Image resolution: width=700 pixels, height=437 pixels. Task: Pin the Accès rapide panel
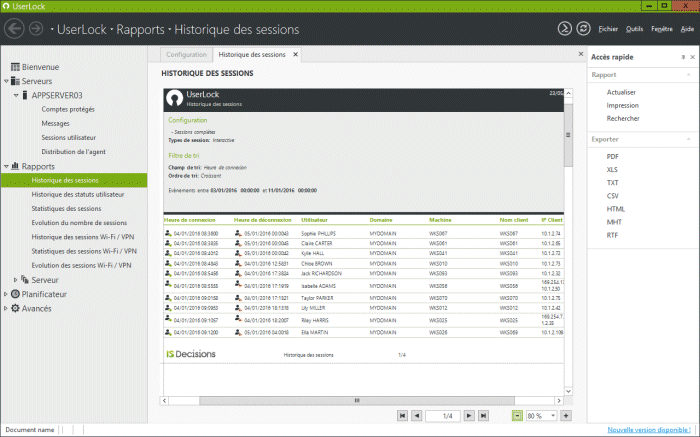[x=683, y=57]
